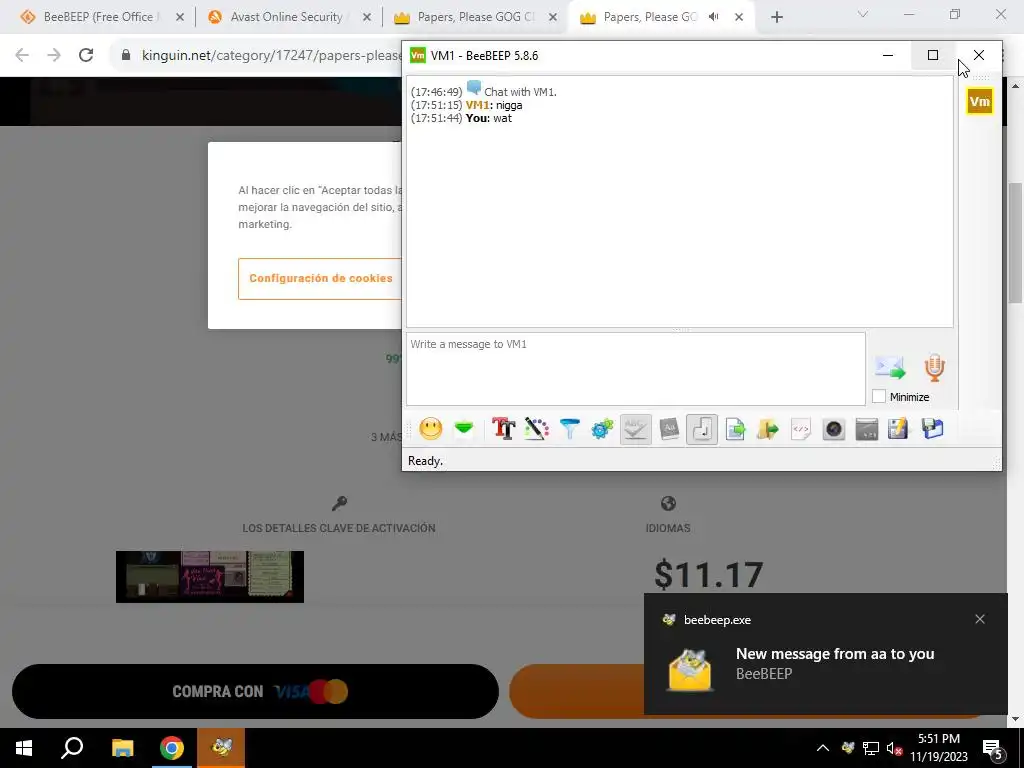Click the kinguin.net address bar
This screenshot has width=1024, height=768.
tap(271, 56)
